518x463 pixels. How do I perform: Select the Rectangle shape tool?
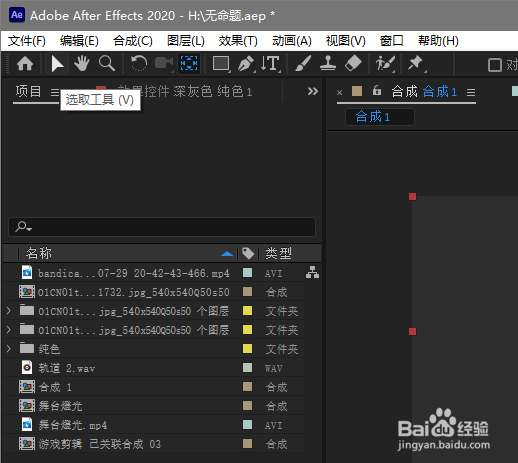(x=221, y=63)
